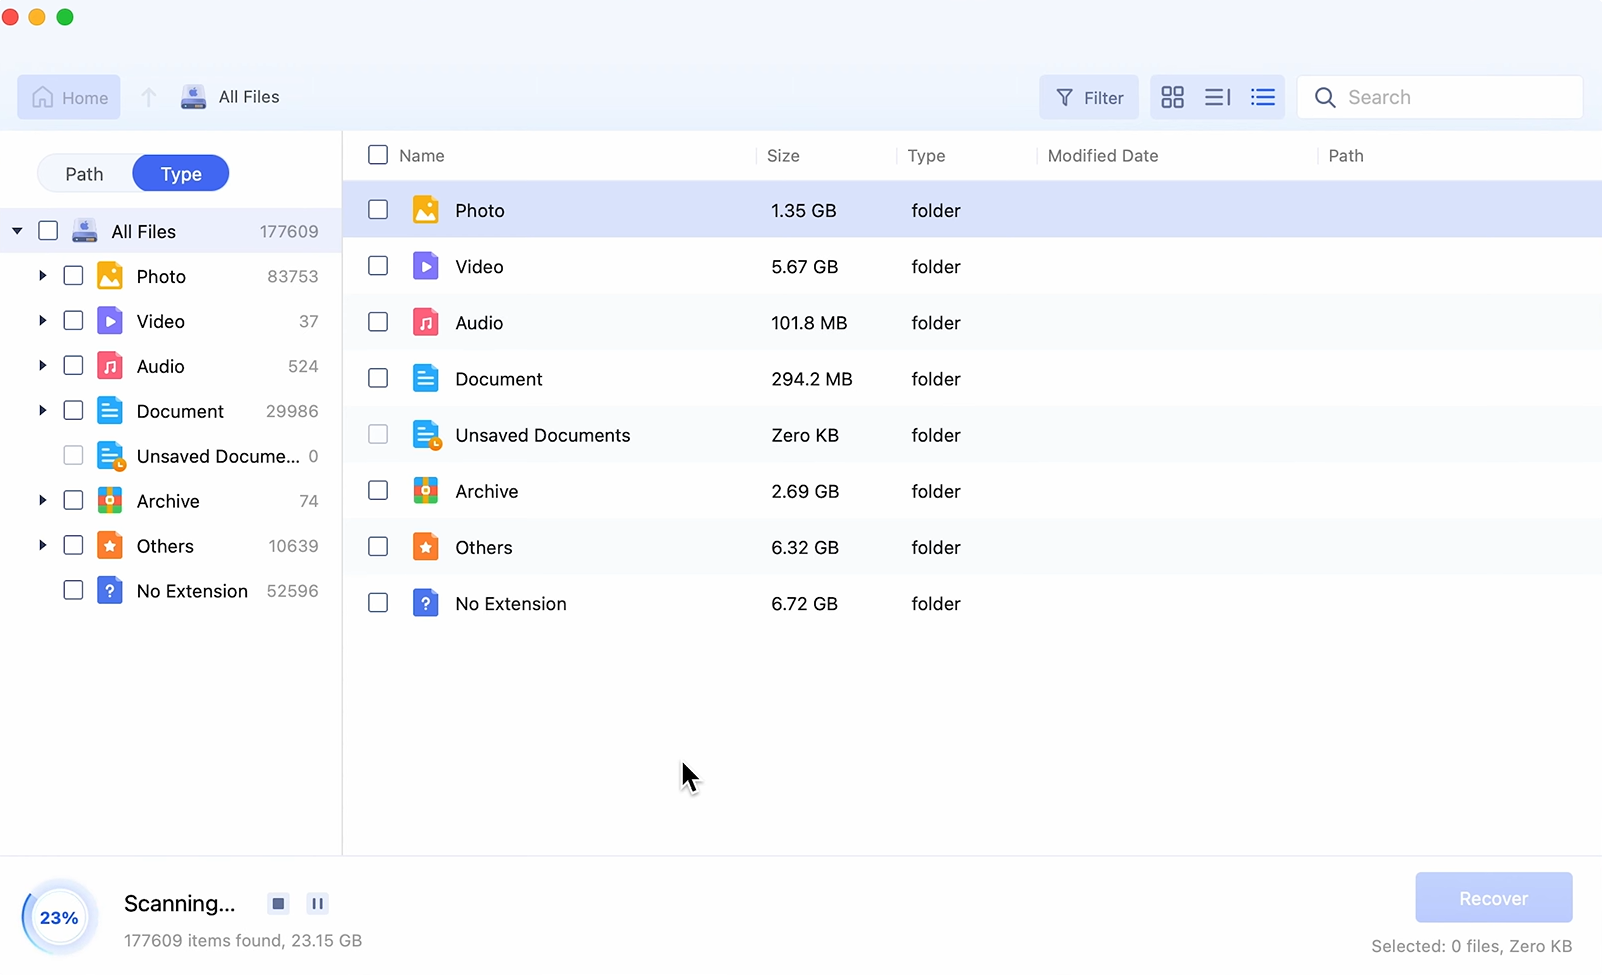1602x975 pixels.
Task: Click the '6.72 GB' size cell
Action: click(804, 604)
